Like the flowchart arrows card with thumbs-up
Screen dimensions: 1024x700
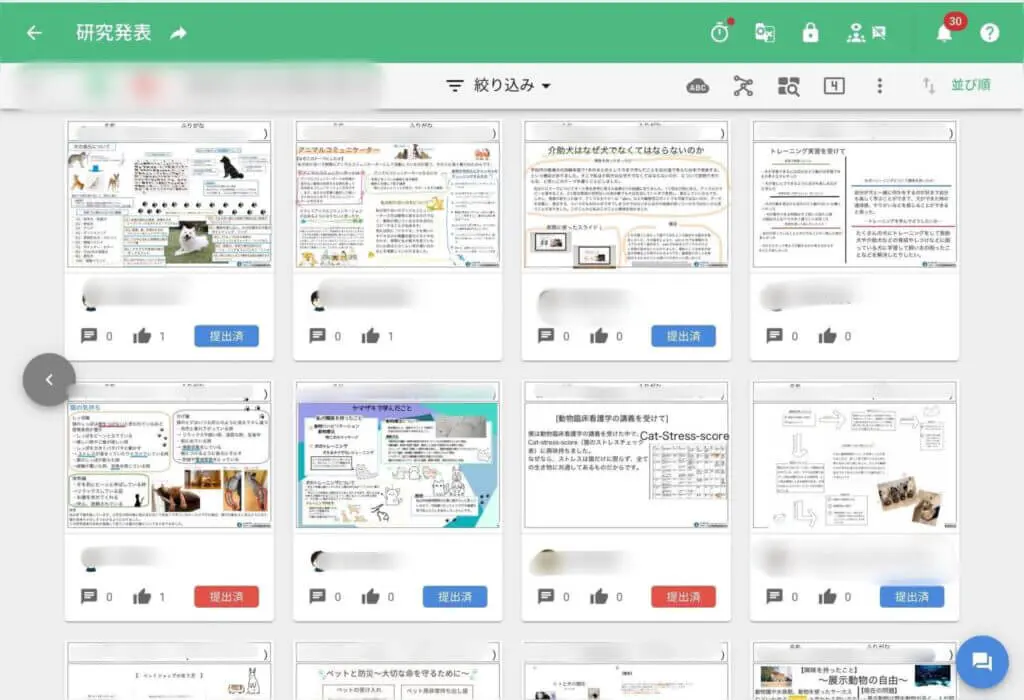coord(827,596)
